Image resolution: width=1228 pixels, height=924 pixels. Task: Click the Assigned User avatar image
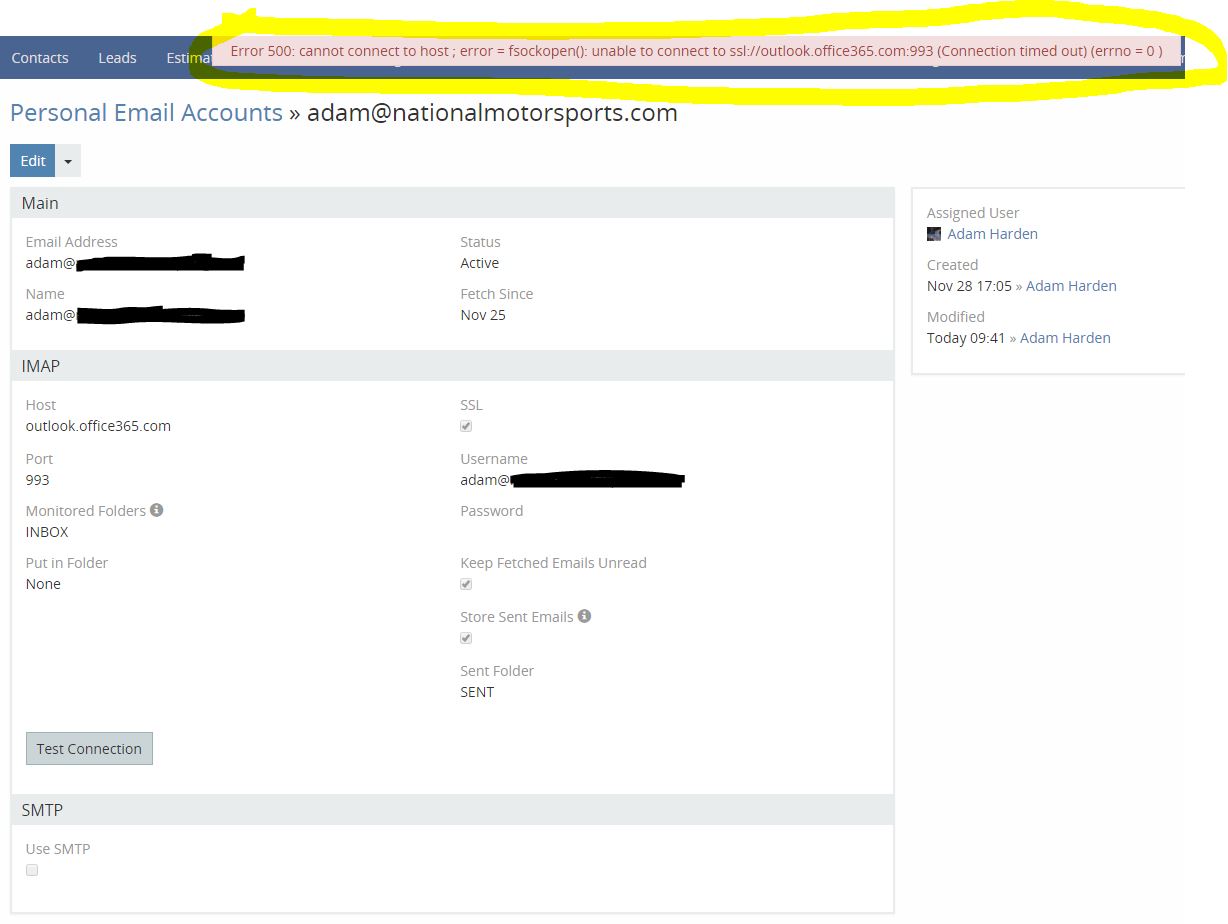point(934,234)
